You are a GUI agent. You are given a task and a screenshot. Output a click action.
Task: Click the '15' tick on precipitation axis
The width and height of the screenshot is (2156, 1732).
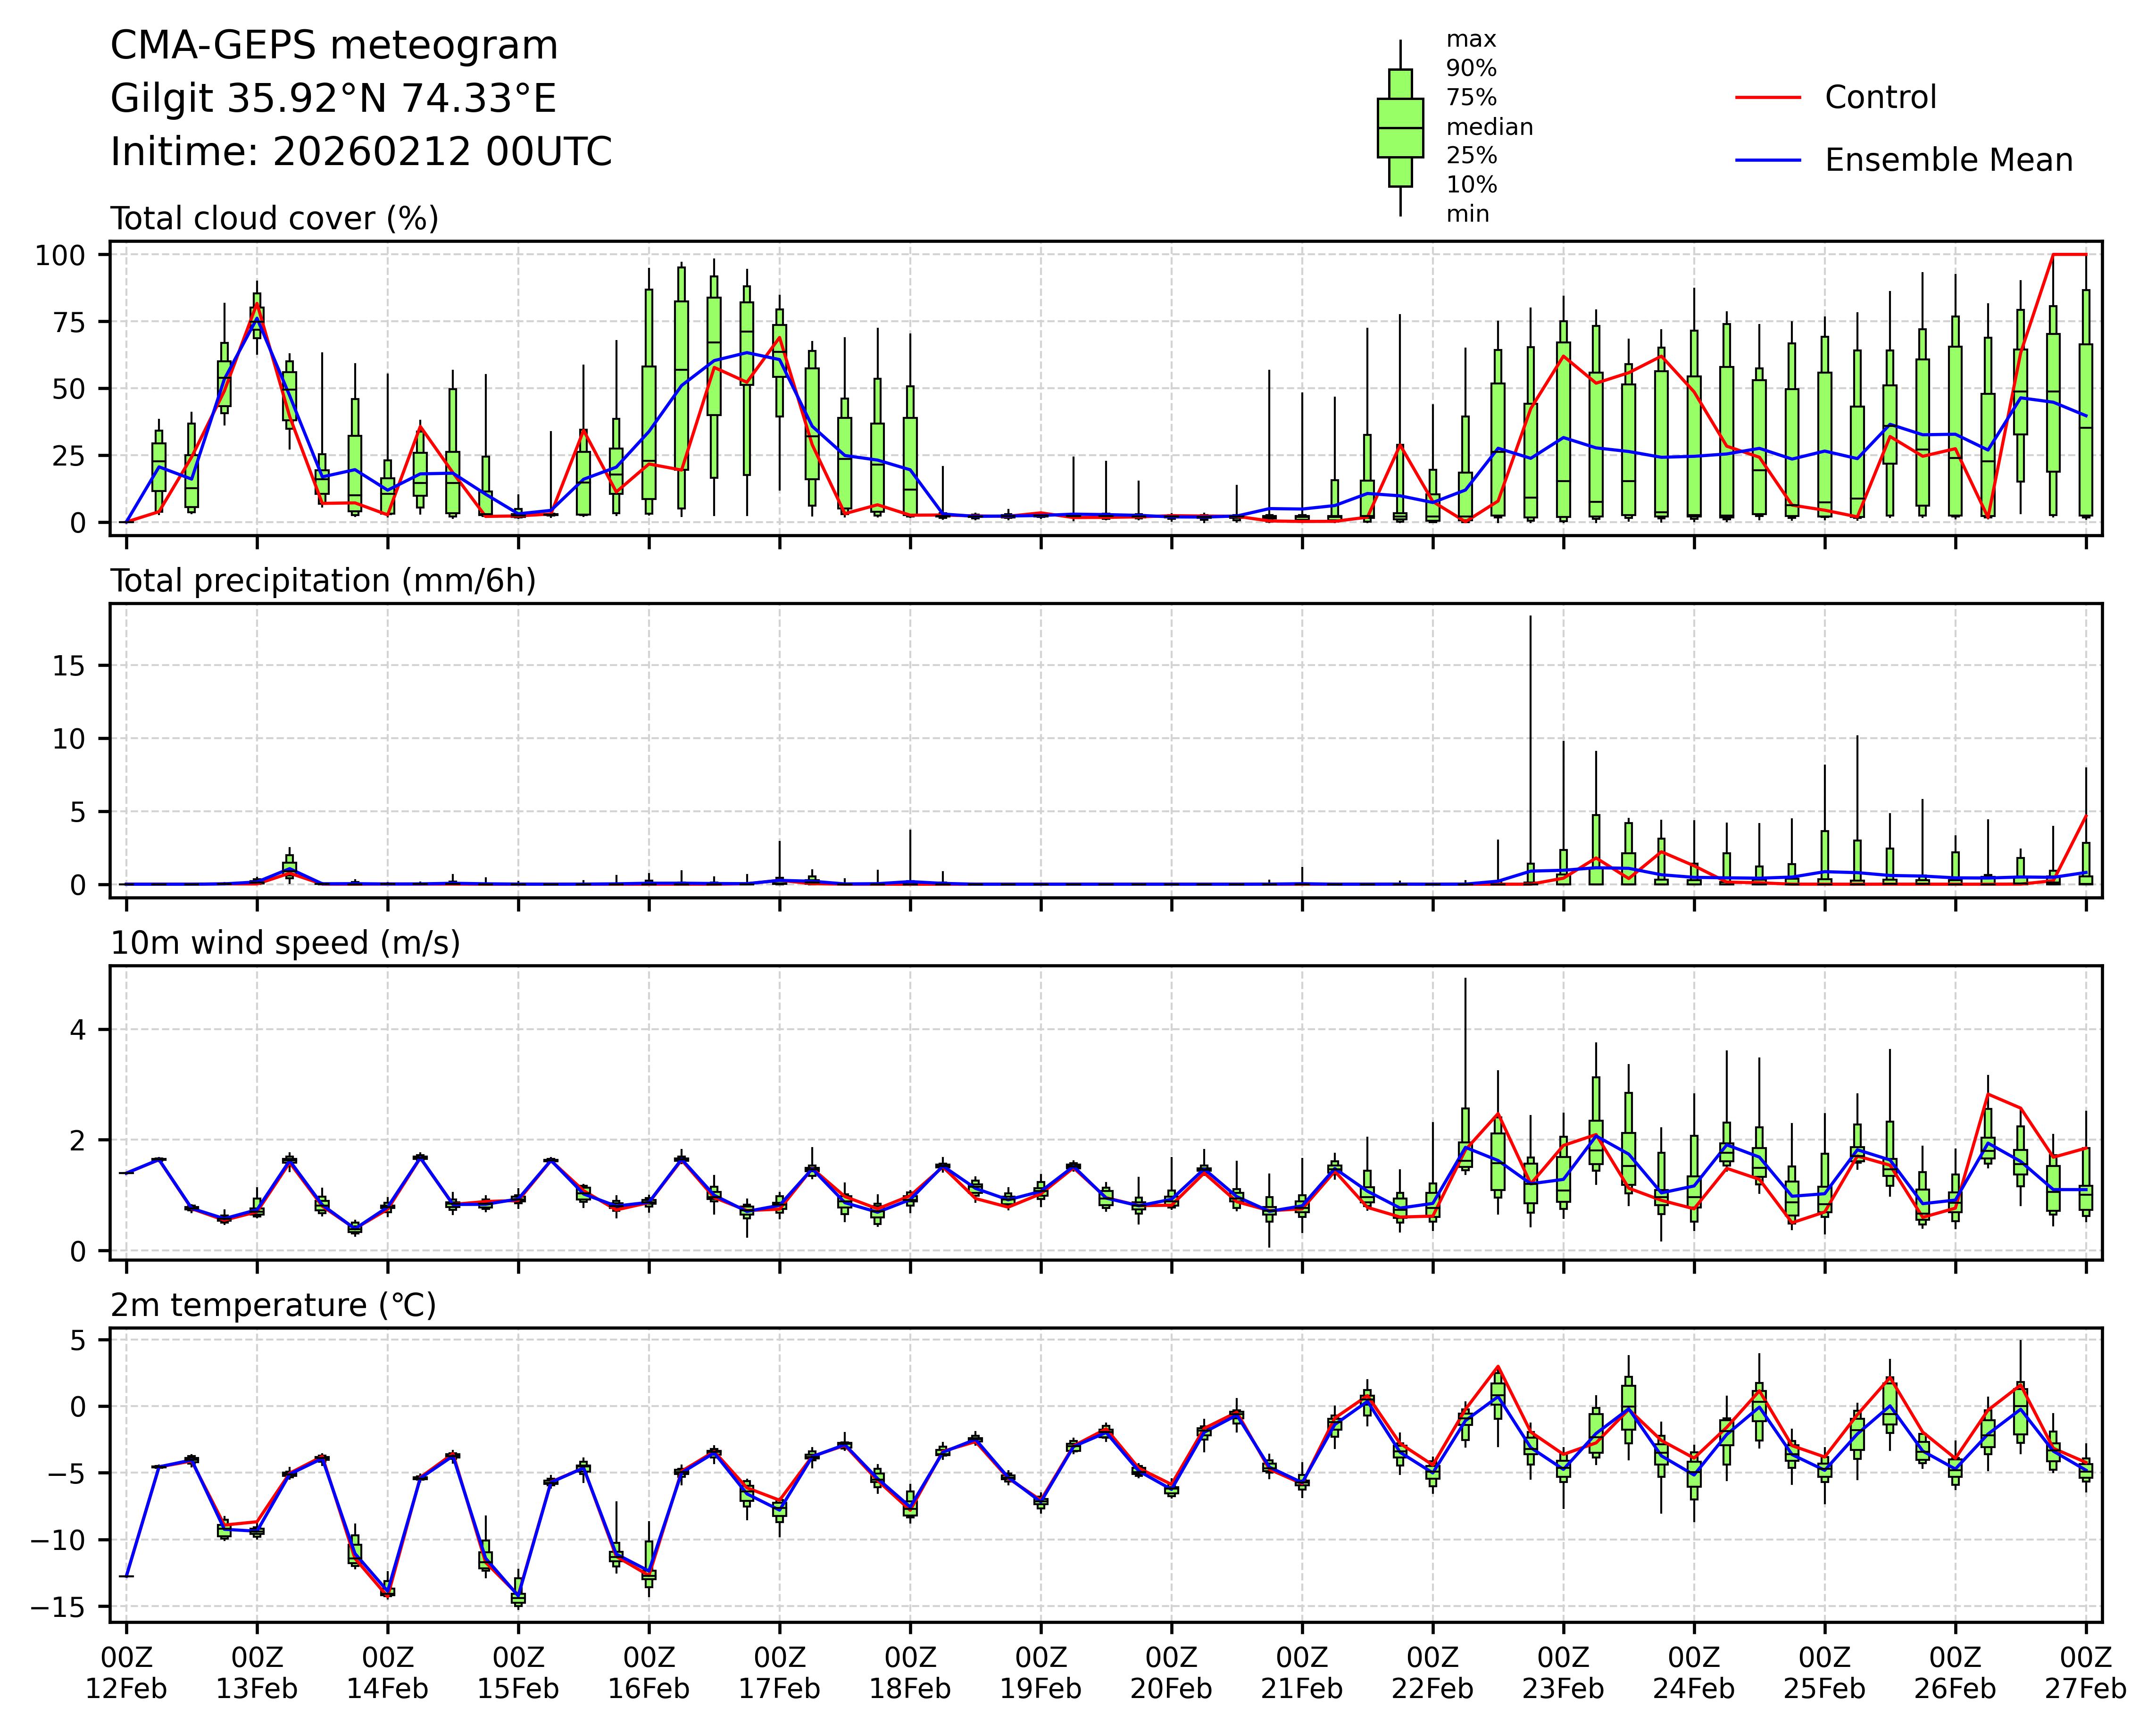[68, 666]
